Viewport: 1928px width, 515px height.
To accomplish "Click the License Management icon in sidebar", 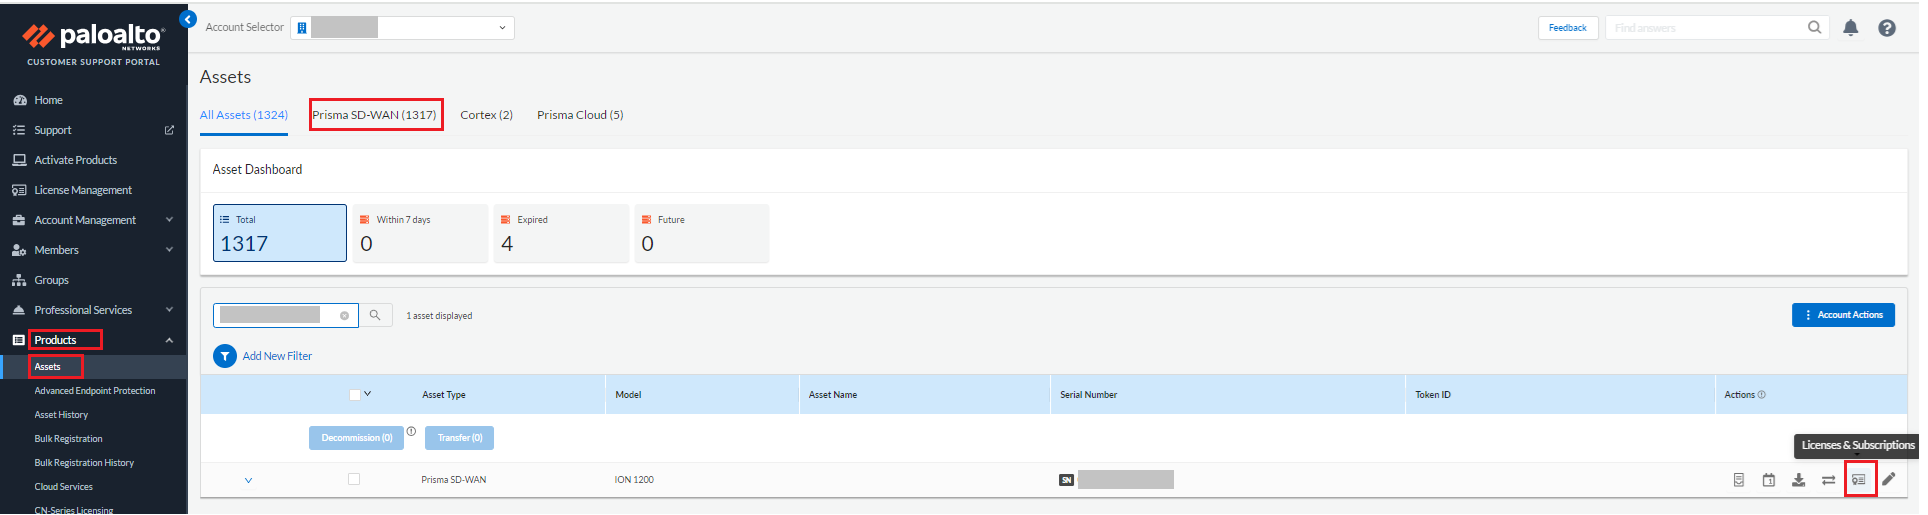I will pos(19,190).
